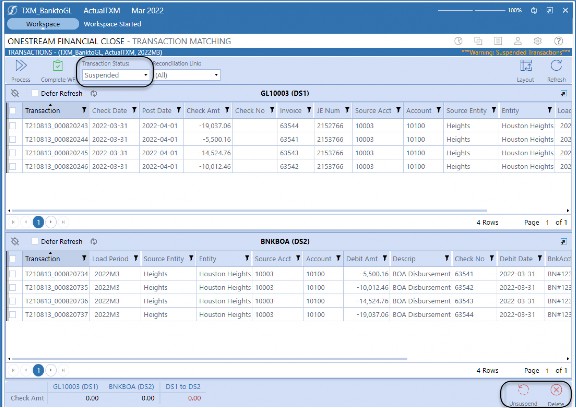Click the Complete WF clipboard icon
The height and width of the screenshot is (408, 576).
click(58, 66)
